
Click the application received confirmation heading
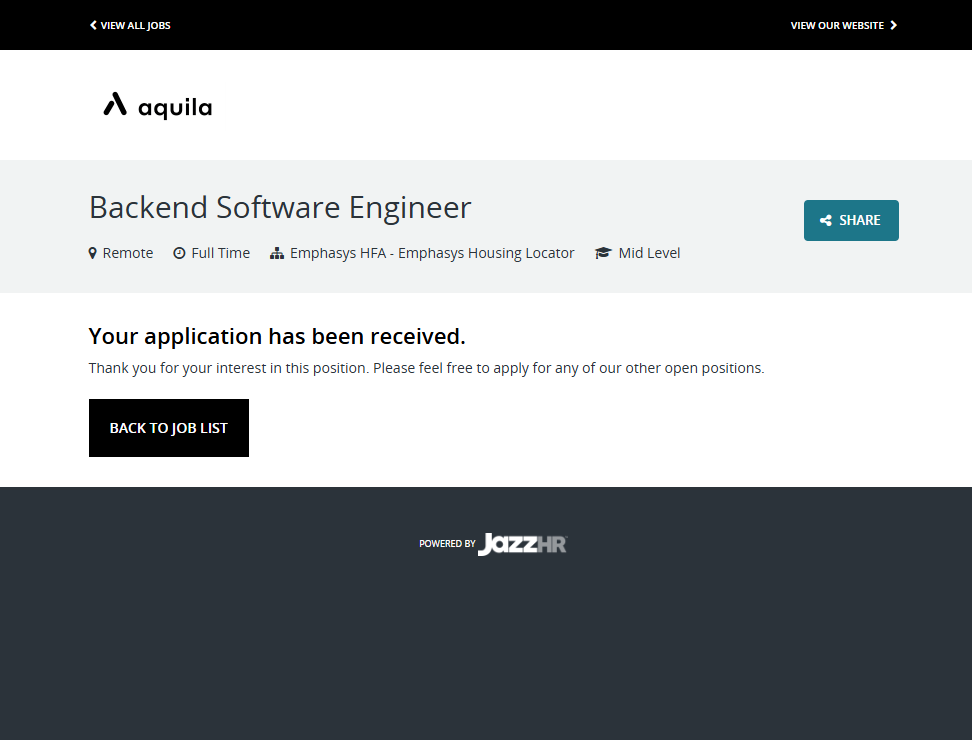tap(277, 336)
